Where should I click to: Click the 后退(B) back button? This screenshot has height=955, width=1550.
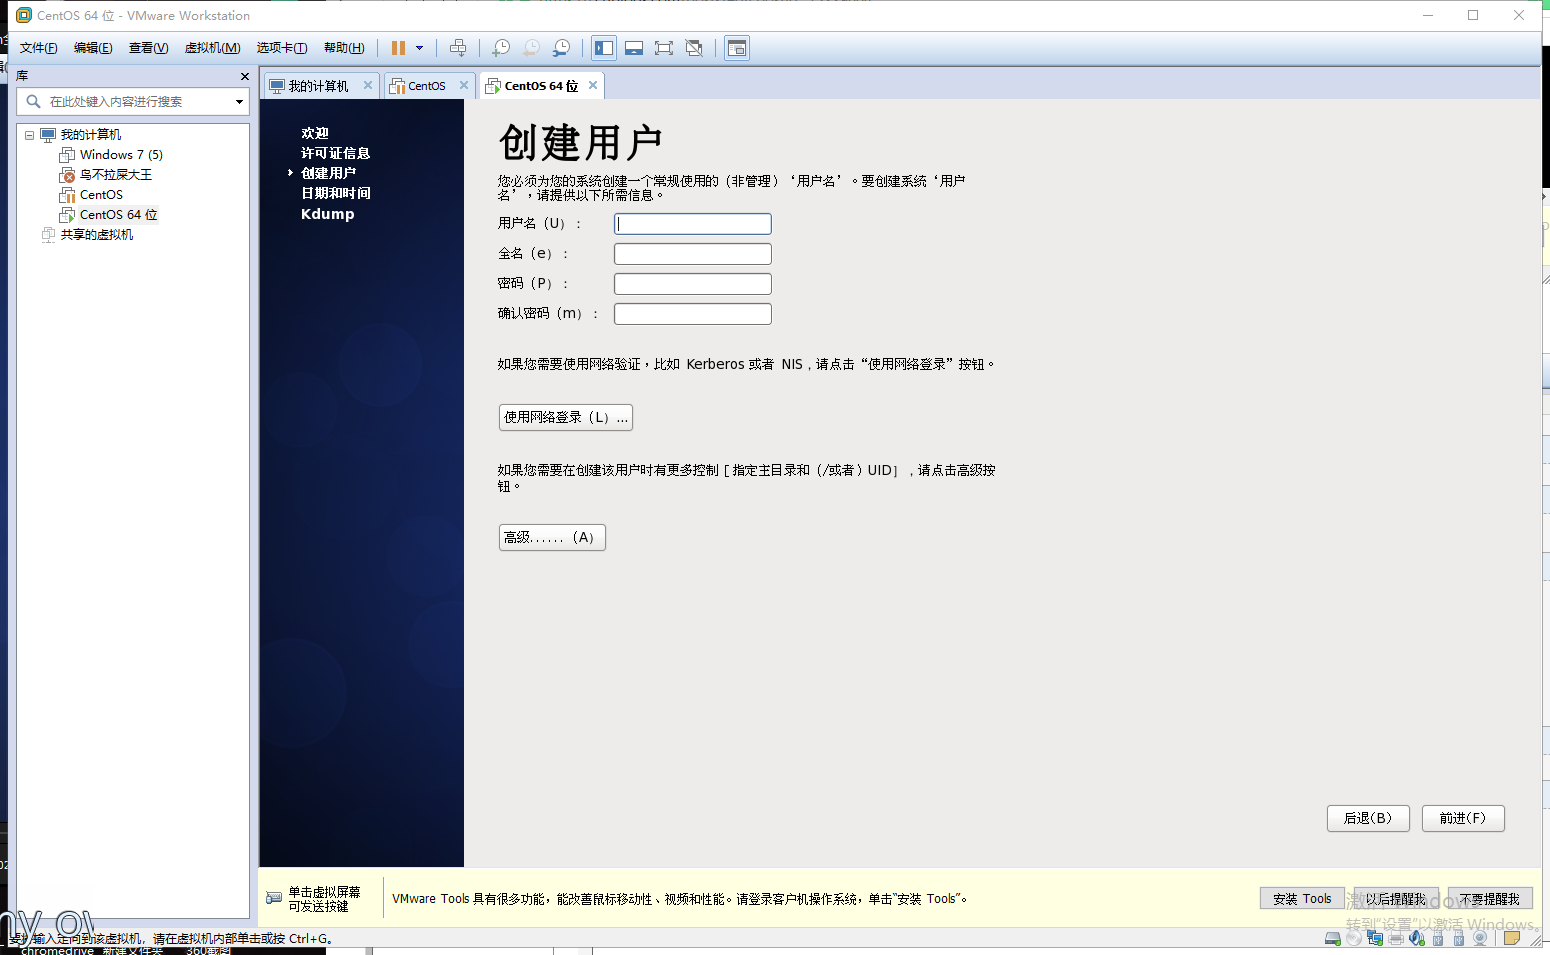click(x=1368, y=818)
